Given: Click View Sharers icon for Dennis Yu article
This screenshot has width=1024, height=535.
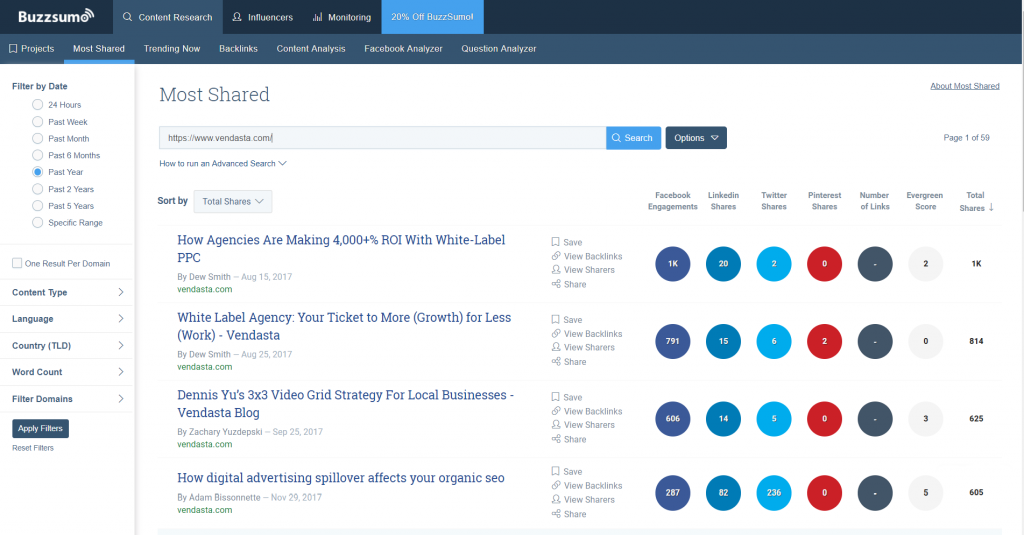Looking at the screenshot, I should [556, 425].
